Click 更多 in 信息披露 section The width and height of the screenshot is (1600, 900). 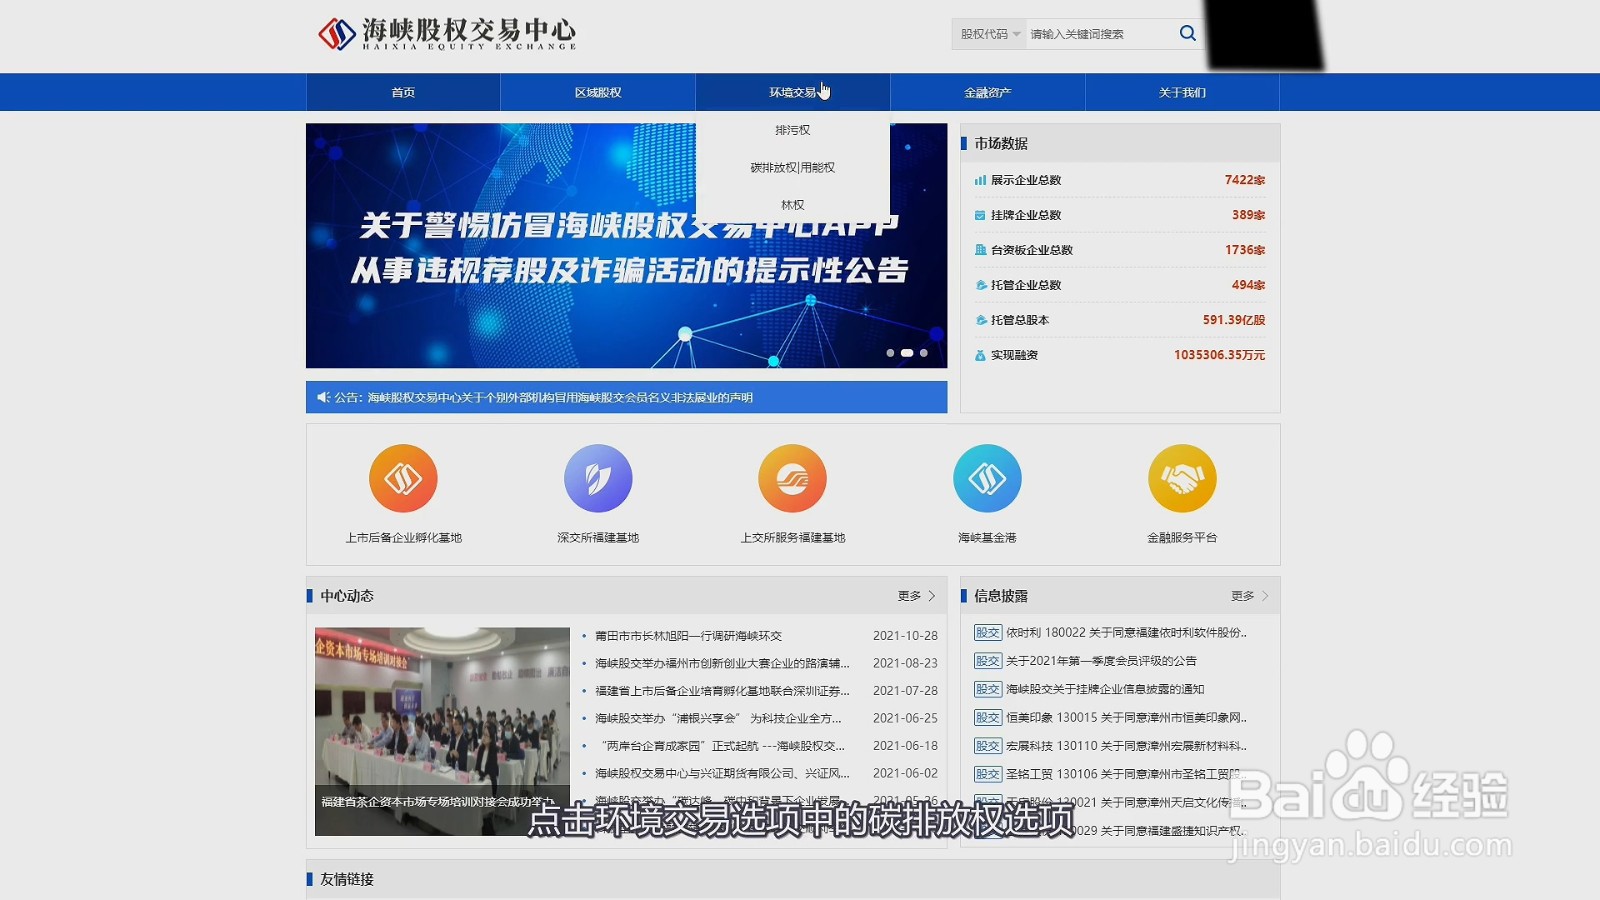click(1249, 596)
